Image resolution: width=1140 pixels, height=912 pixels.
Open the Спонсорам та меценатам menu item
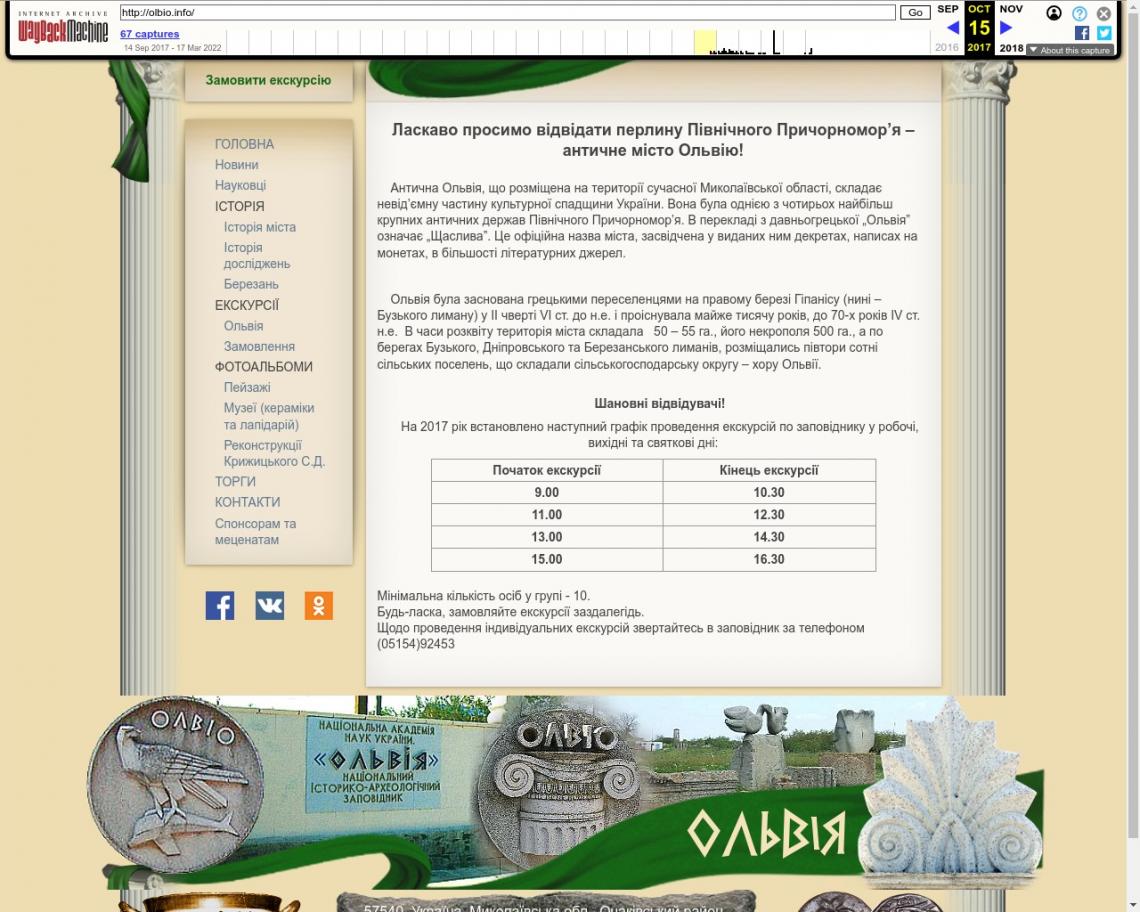255,532
